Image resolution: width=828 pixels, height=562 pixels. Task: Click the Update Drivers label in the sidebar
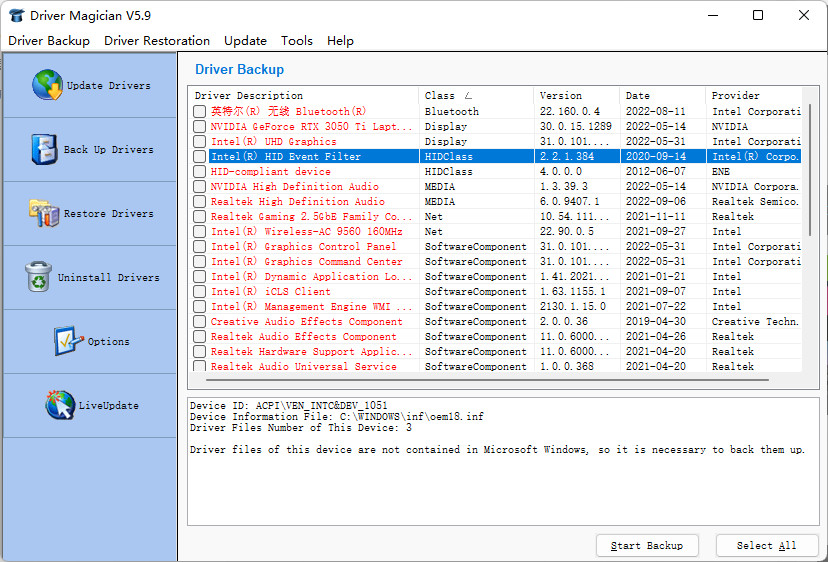[x=108, y=86]
